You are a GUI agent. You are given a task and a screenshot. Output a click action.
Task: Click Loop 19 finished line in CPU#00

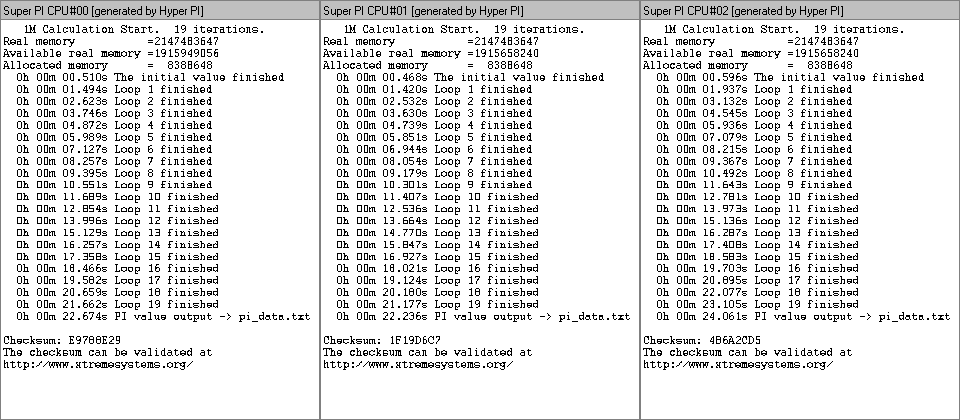117,304
